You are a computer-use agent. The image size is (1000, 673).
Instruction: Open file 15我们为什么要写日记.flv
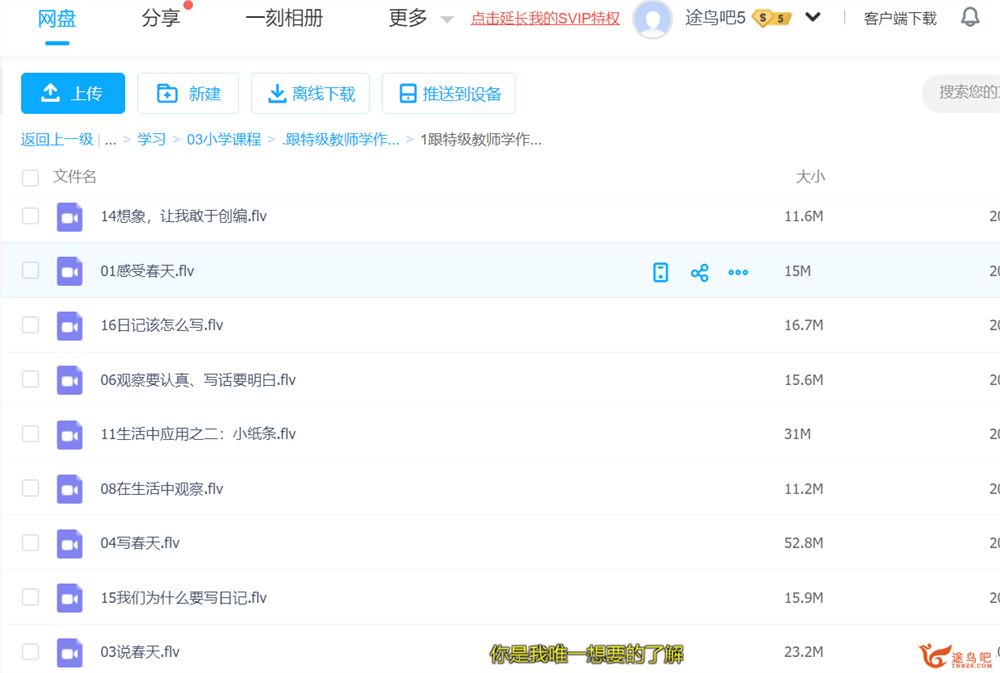(184, 598)
